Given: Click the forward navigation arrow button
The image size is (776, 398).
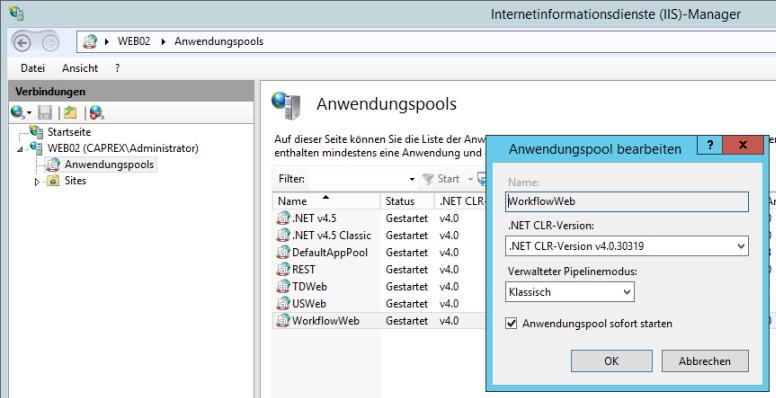Looking at the screenshot, I should (50, 43).
